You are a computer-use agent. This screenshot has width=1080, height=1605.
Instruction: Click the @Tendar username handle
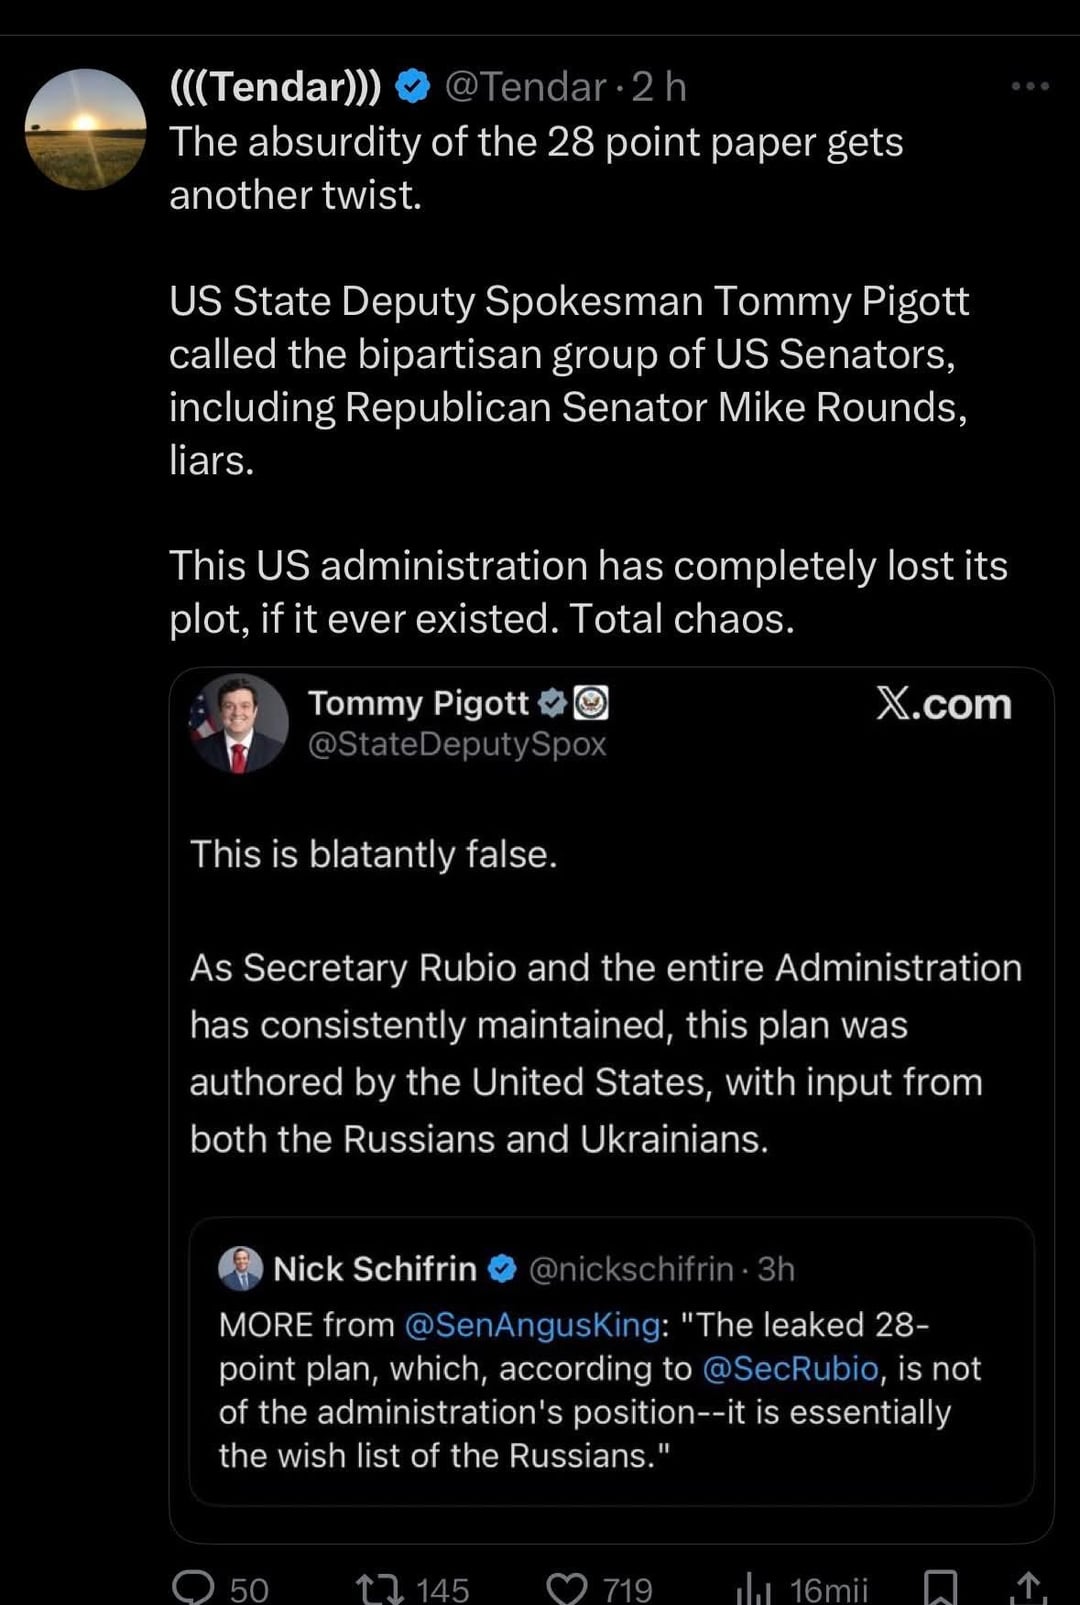click(524, 87)
